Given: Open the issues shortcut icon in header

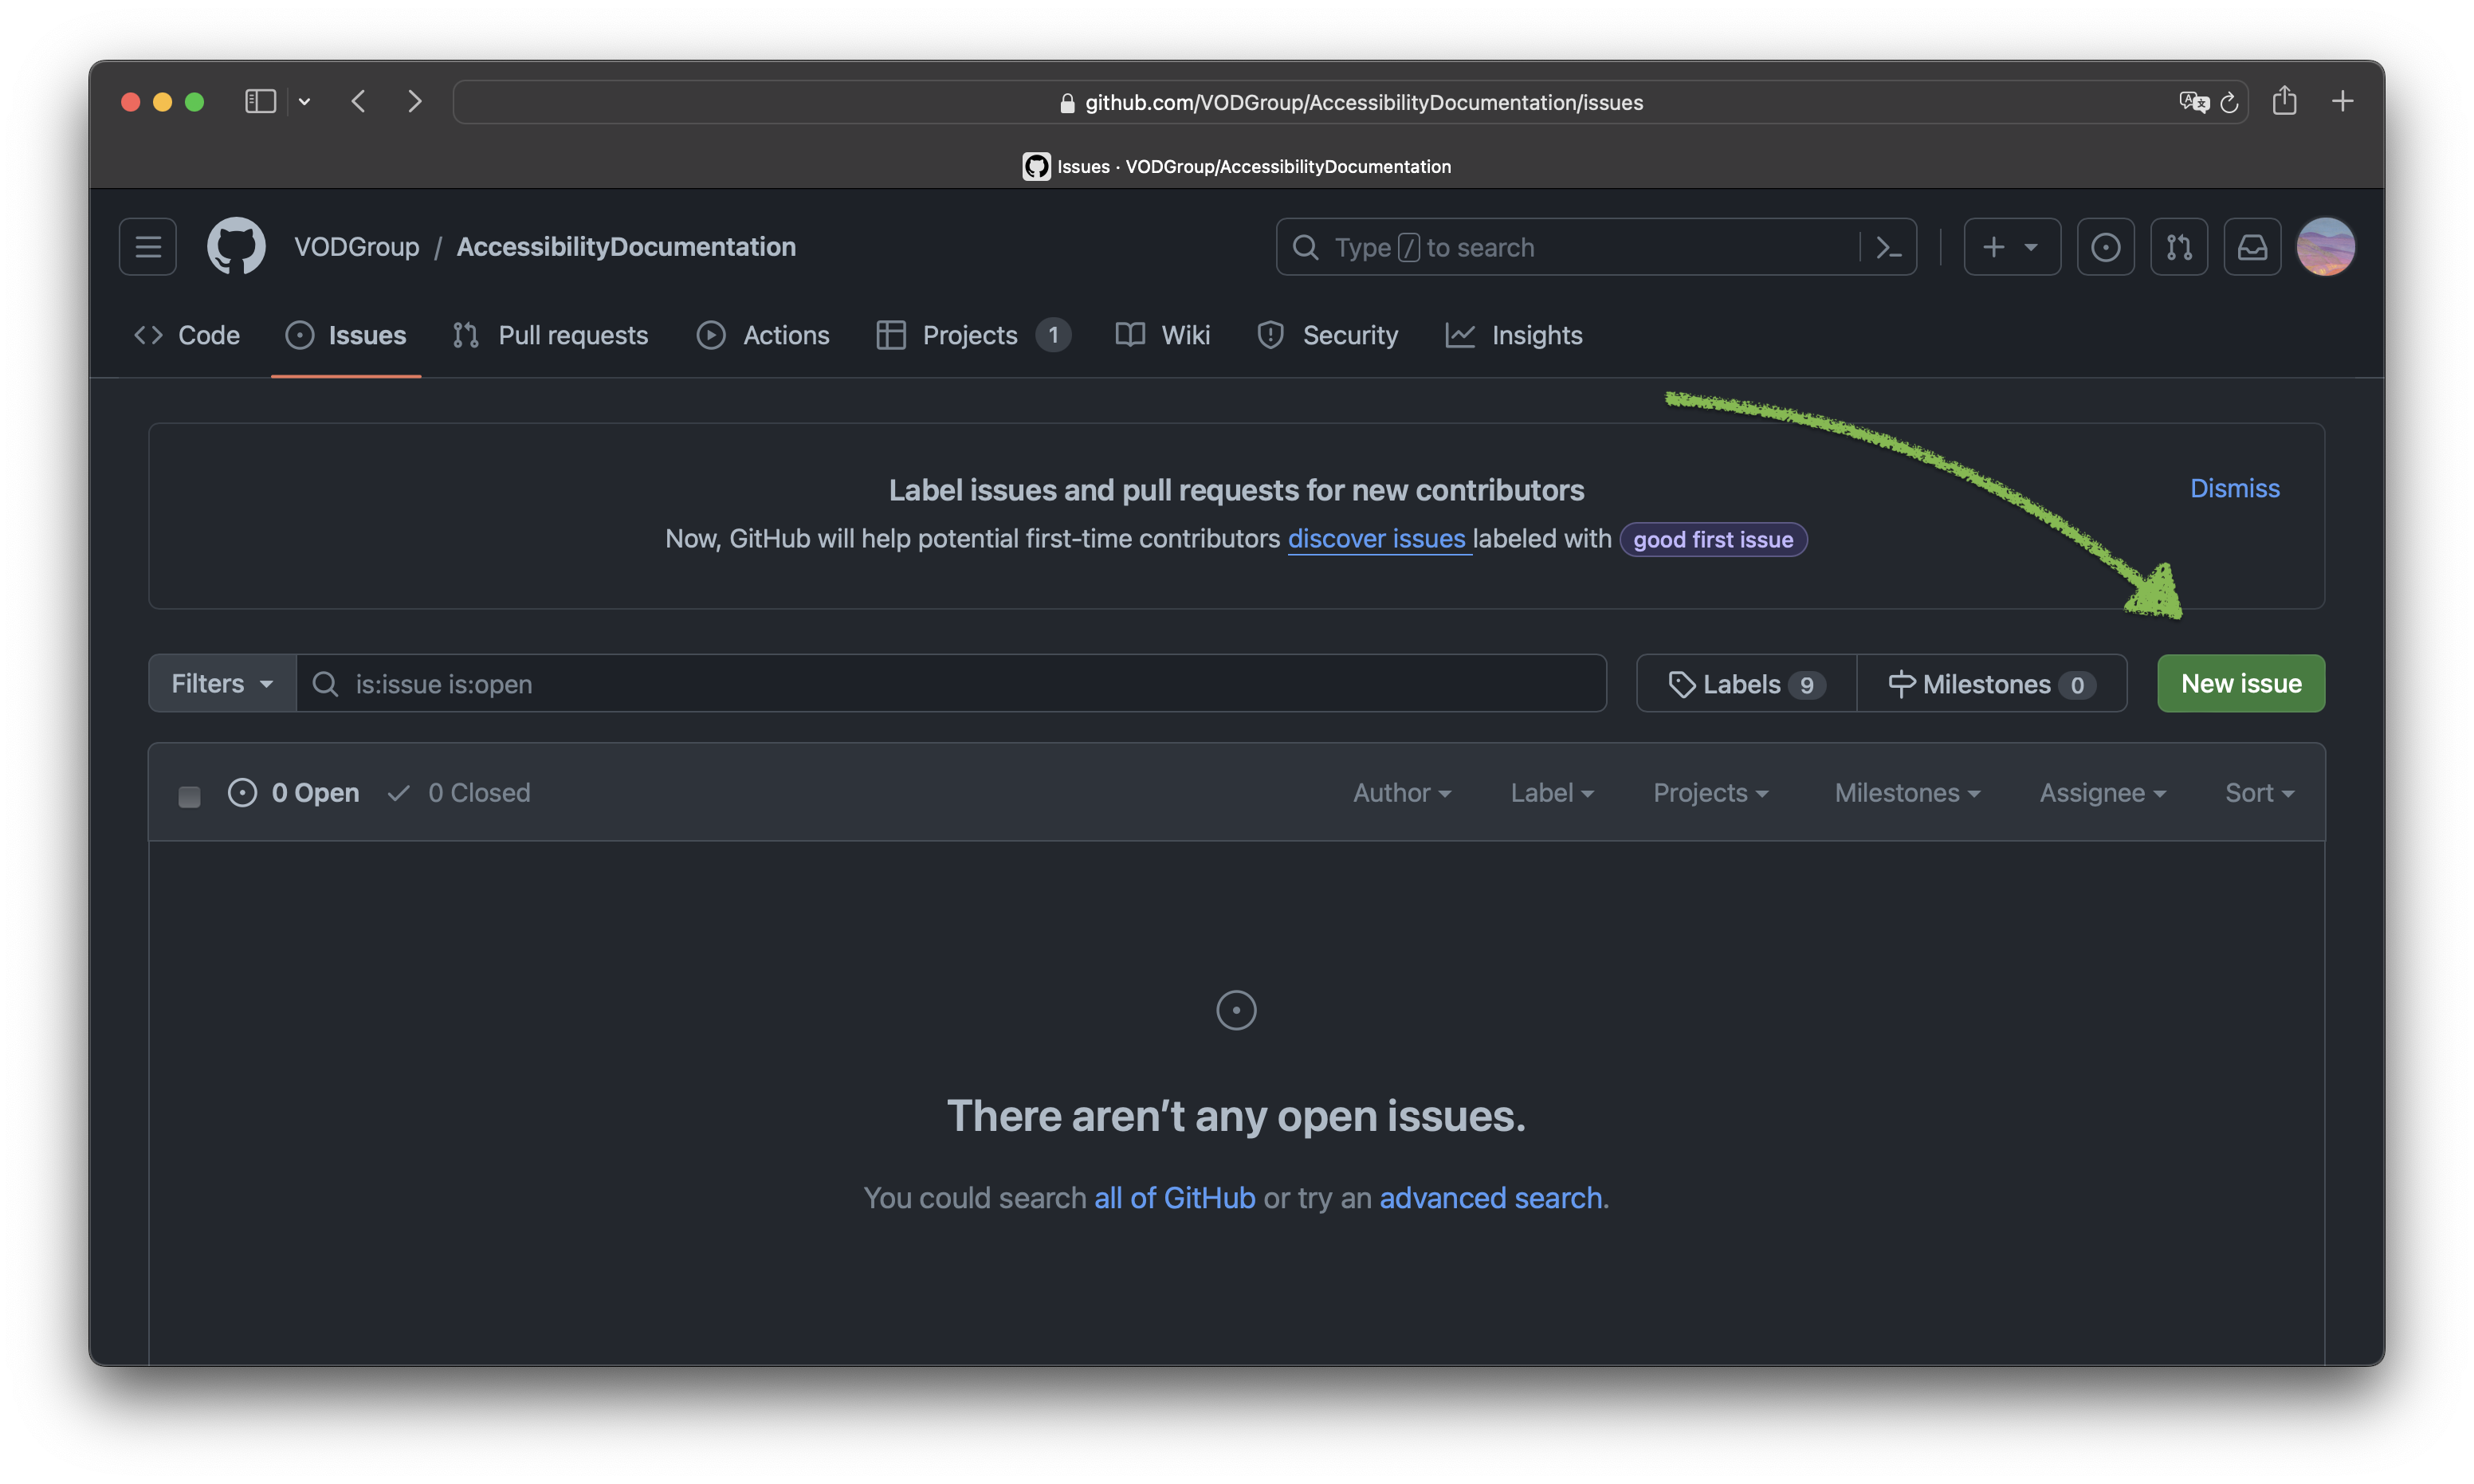Looking at the screenshot, I should coord(2105,247).
